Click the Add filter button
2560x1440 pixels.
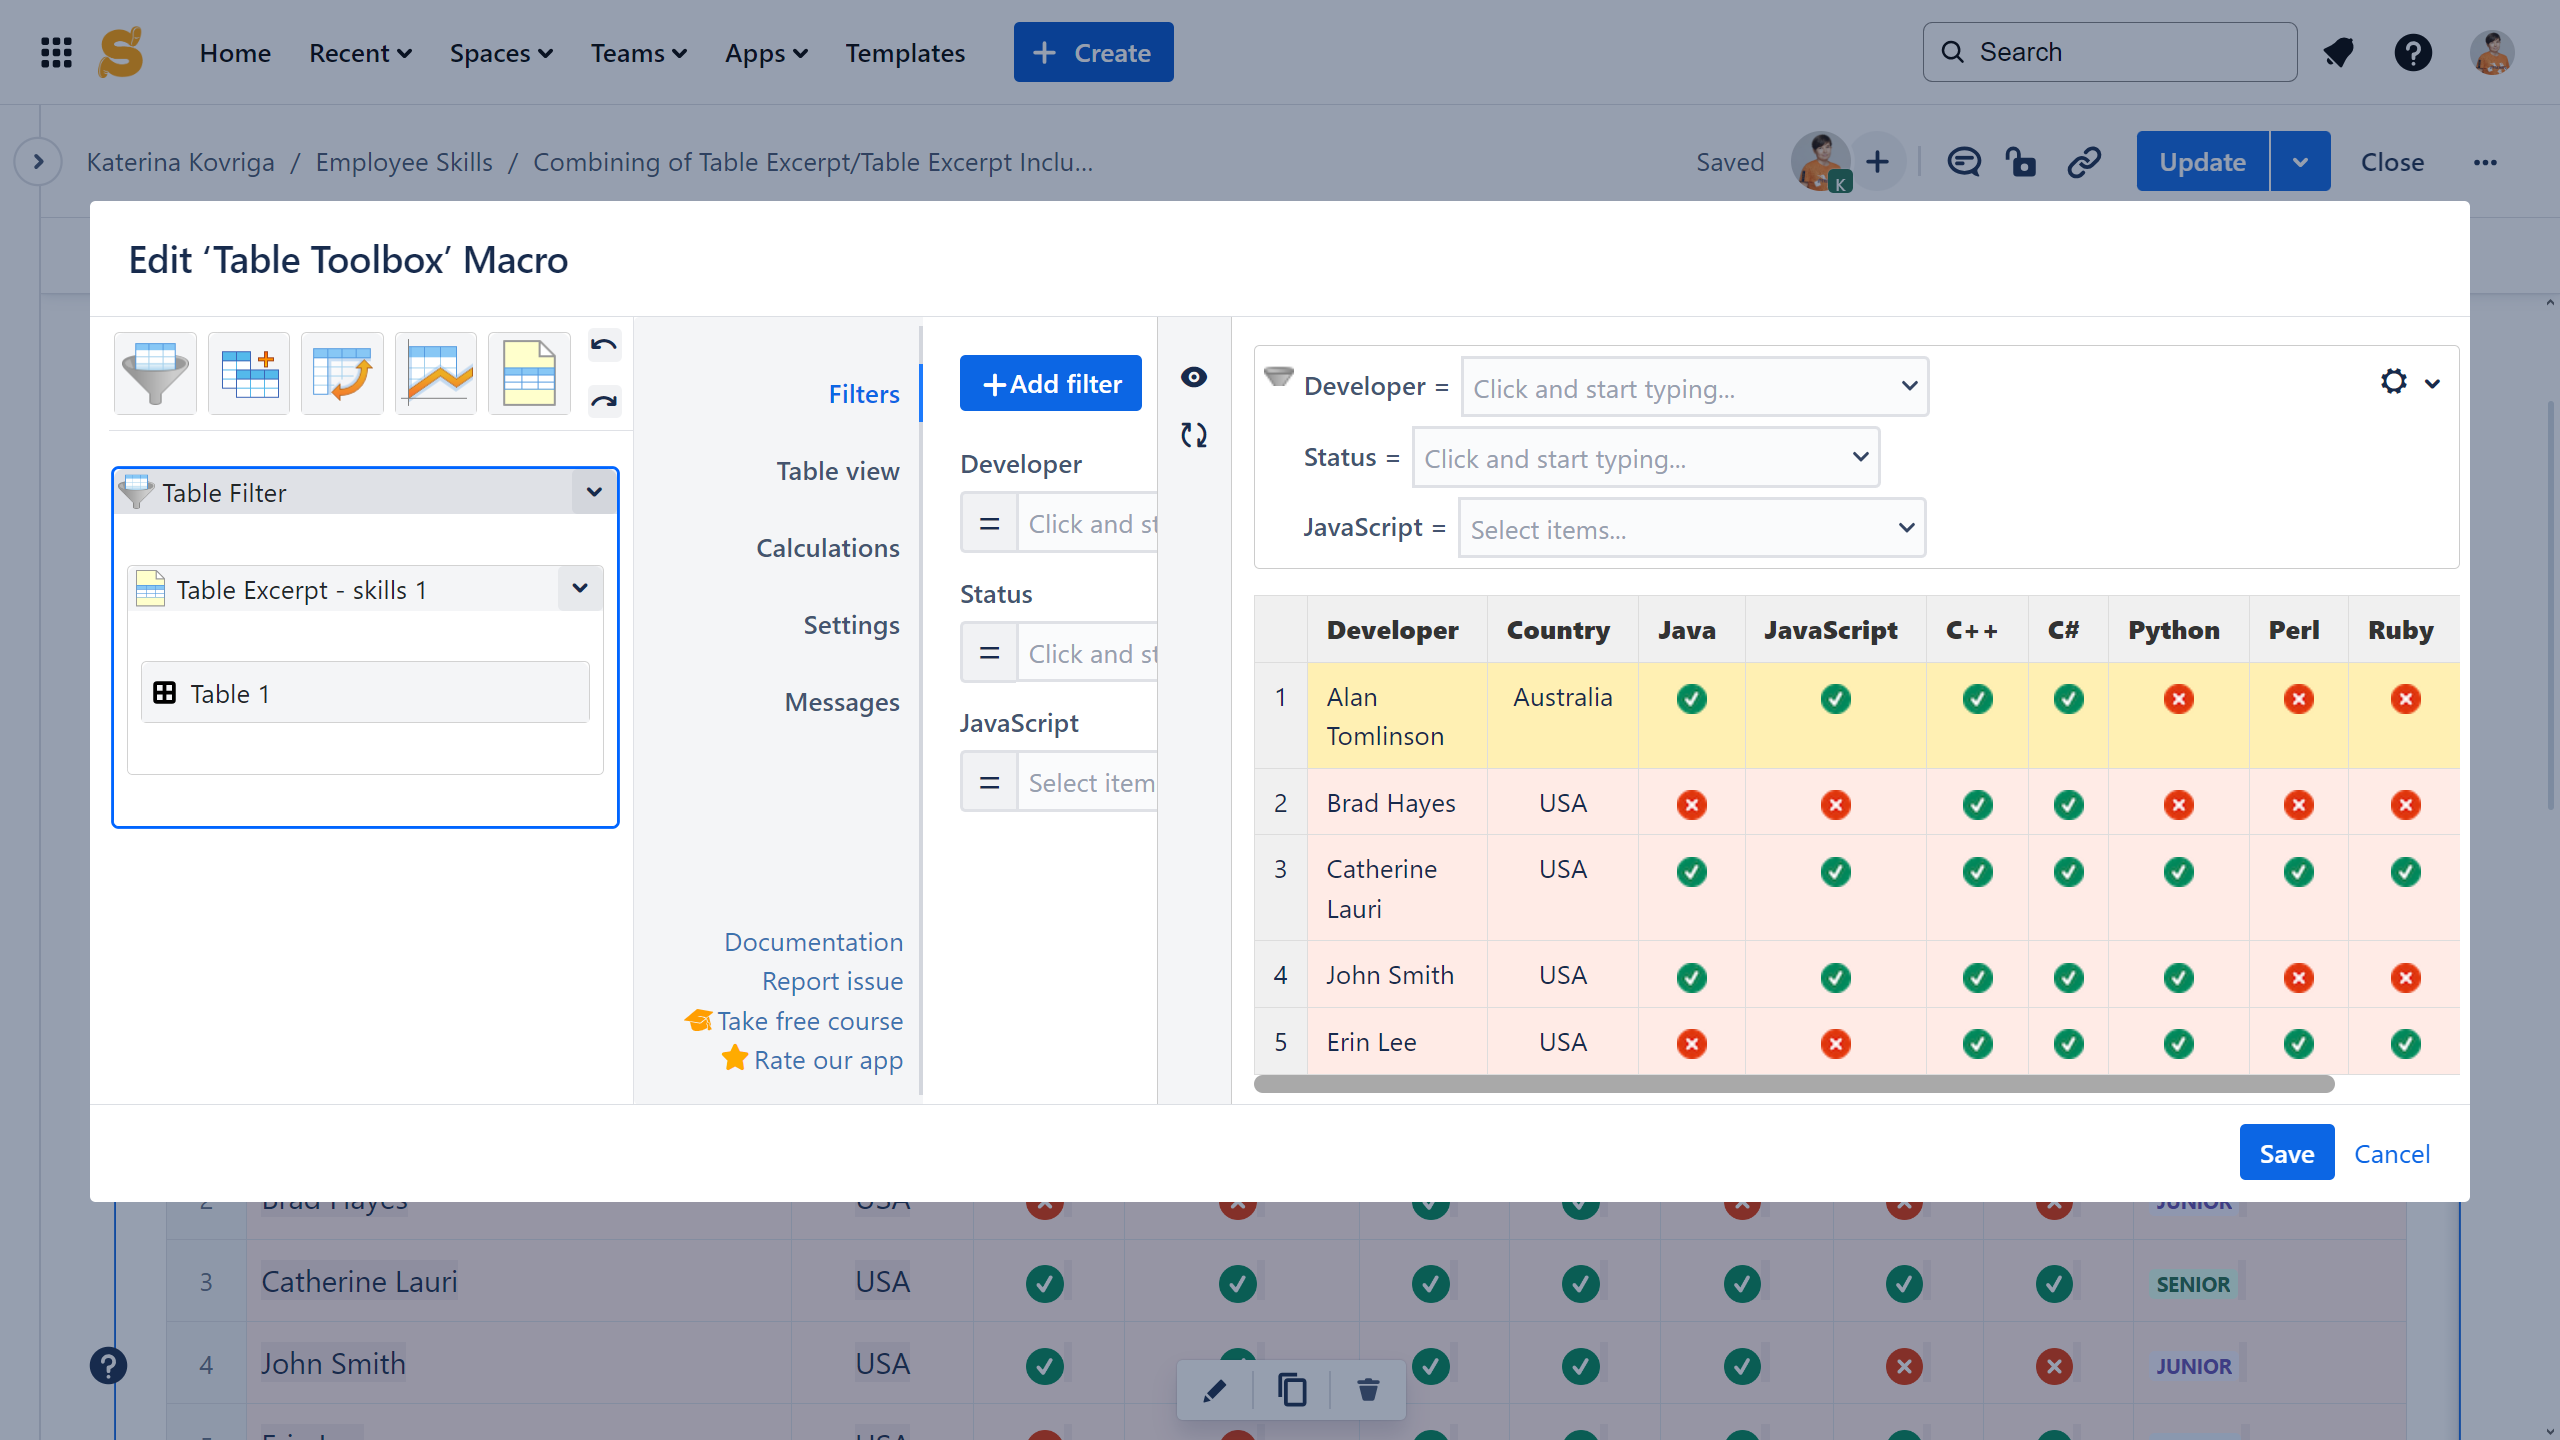point(1050,384)
